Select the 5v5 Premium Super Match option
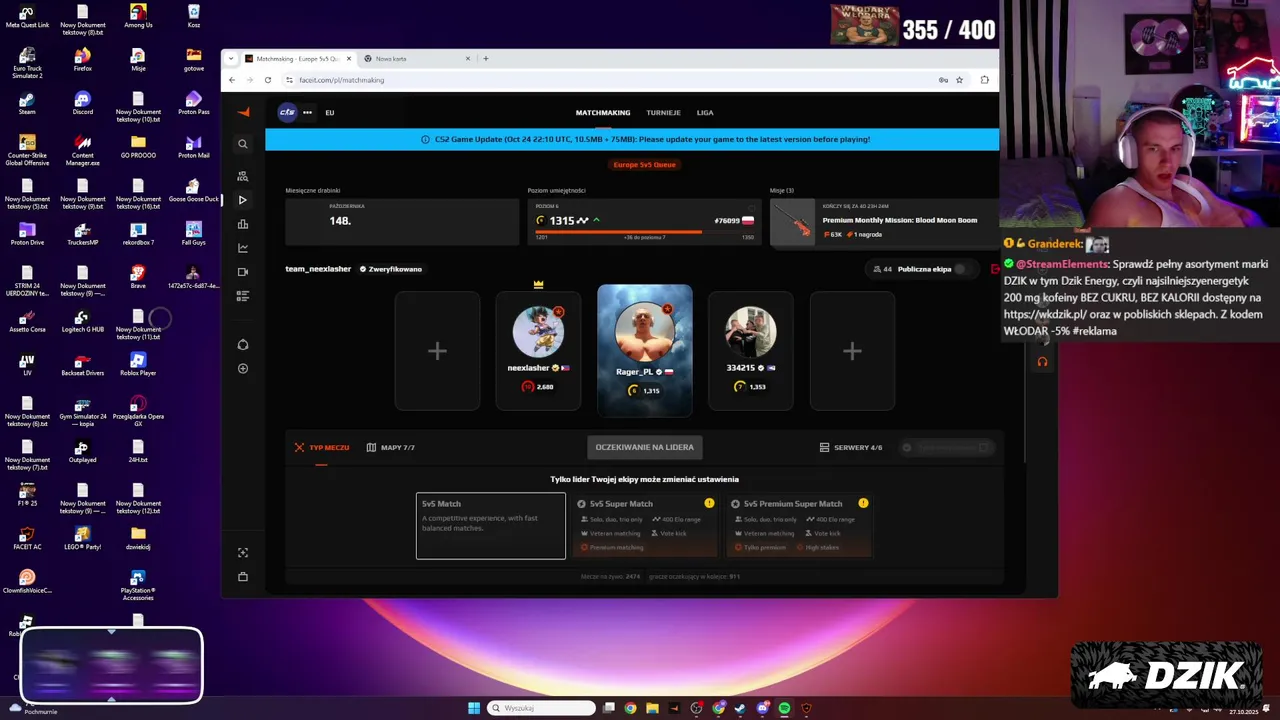This screenshot has height=720, width=1280. (799, 525)
